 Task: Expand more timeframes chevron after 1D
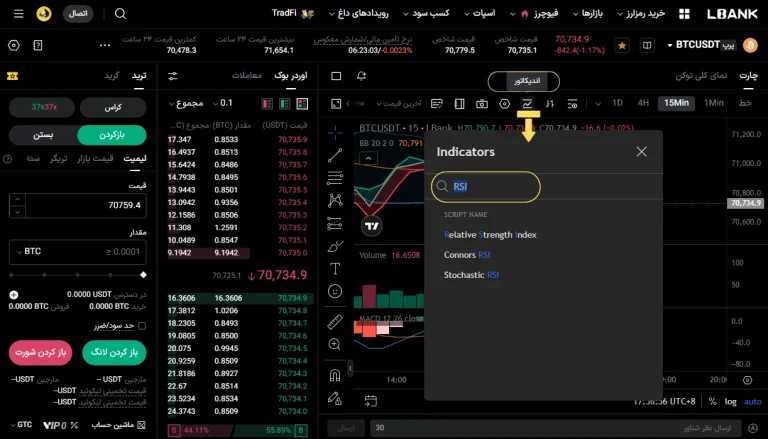click(x=598, y=103)
